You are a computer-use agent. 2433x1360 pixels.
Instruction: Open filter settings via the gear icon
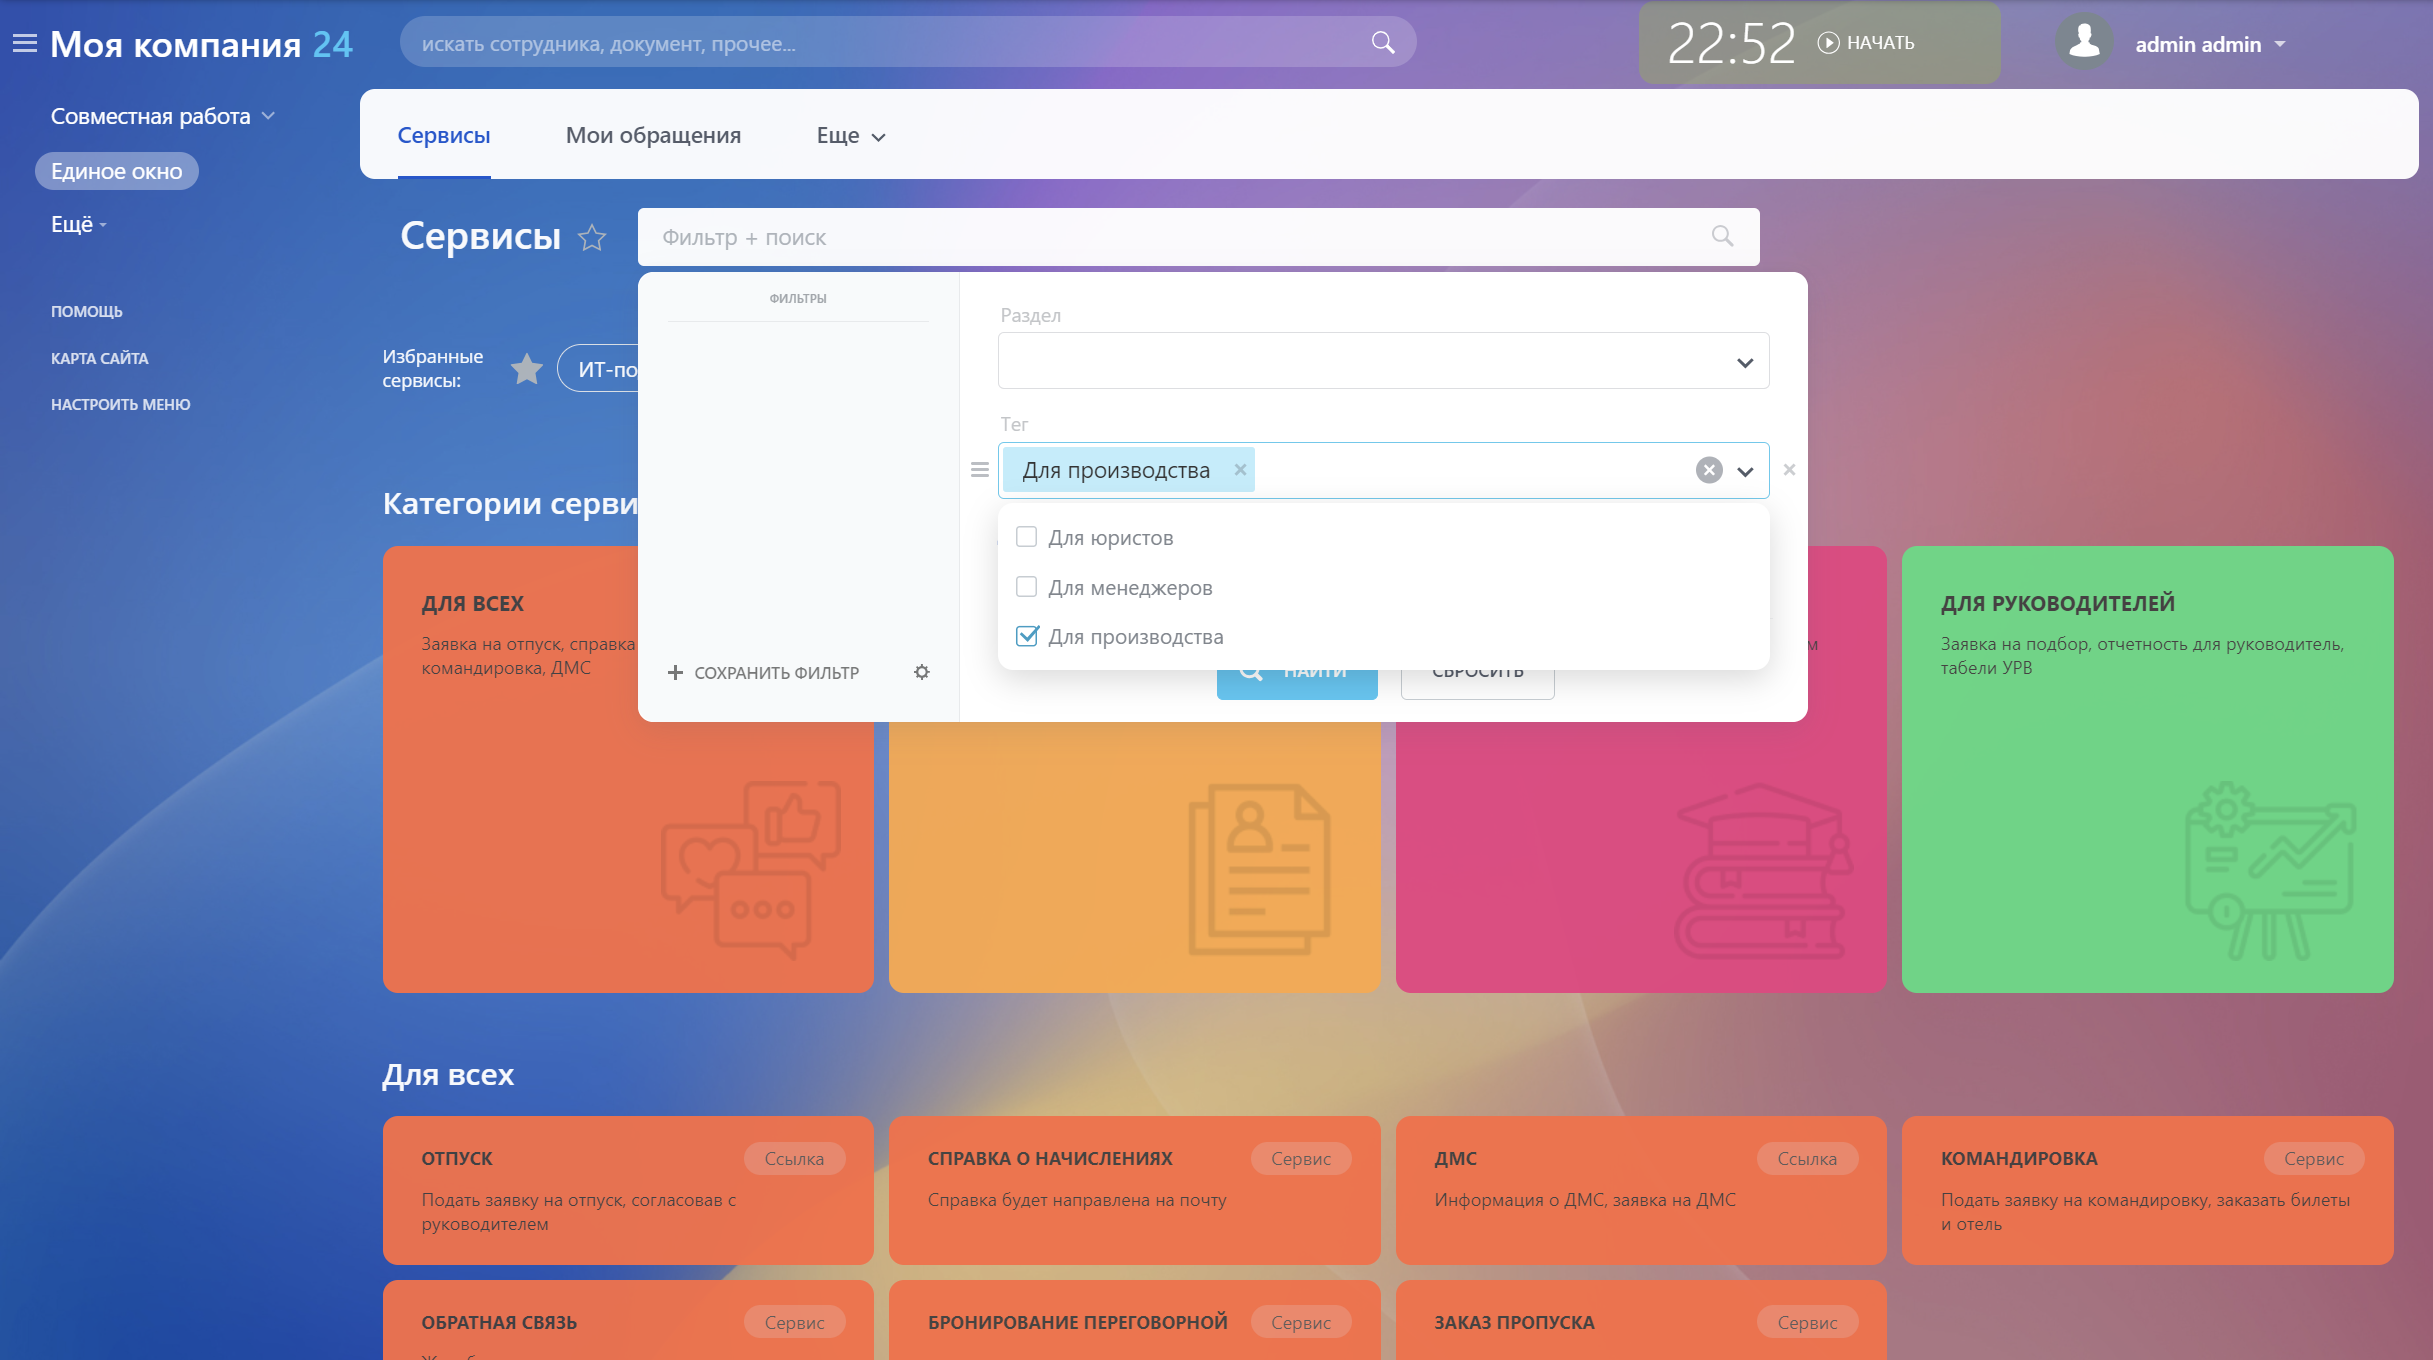922,672
